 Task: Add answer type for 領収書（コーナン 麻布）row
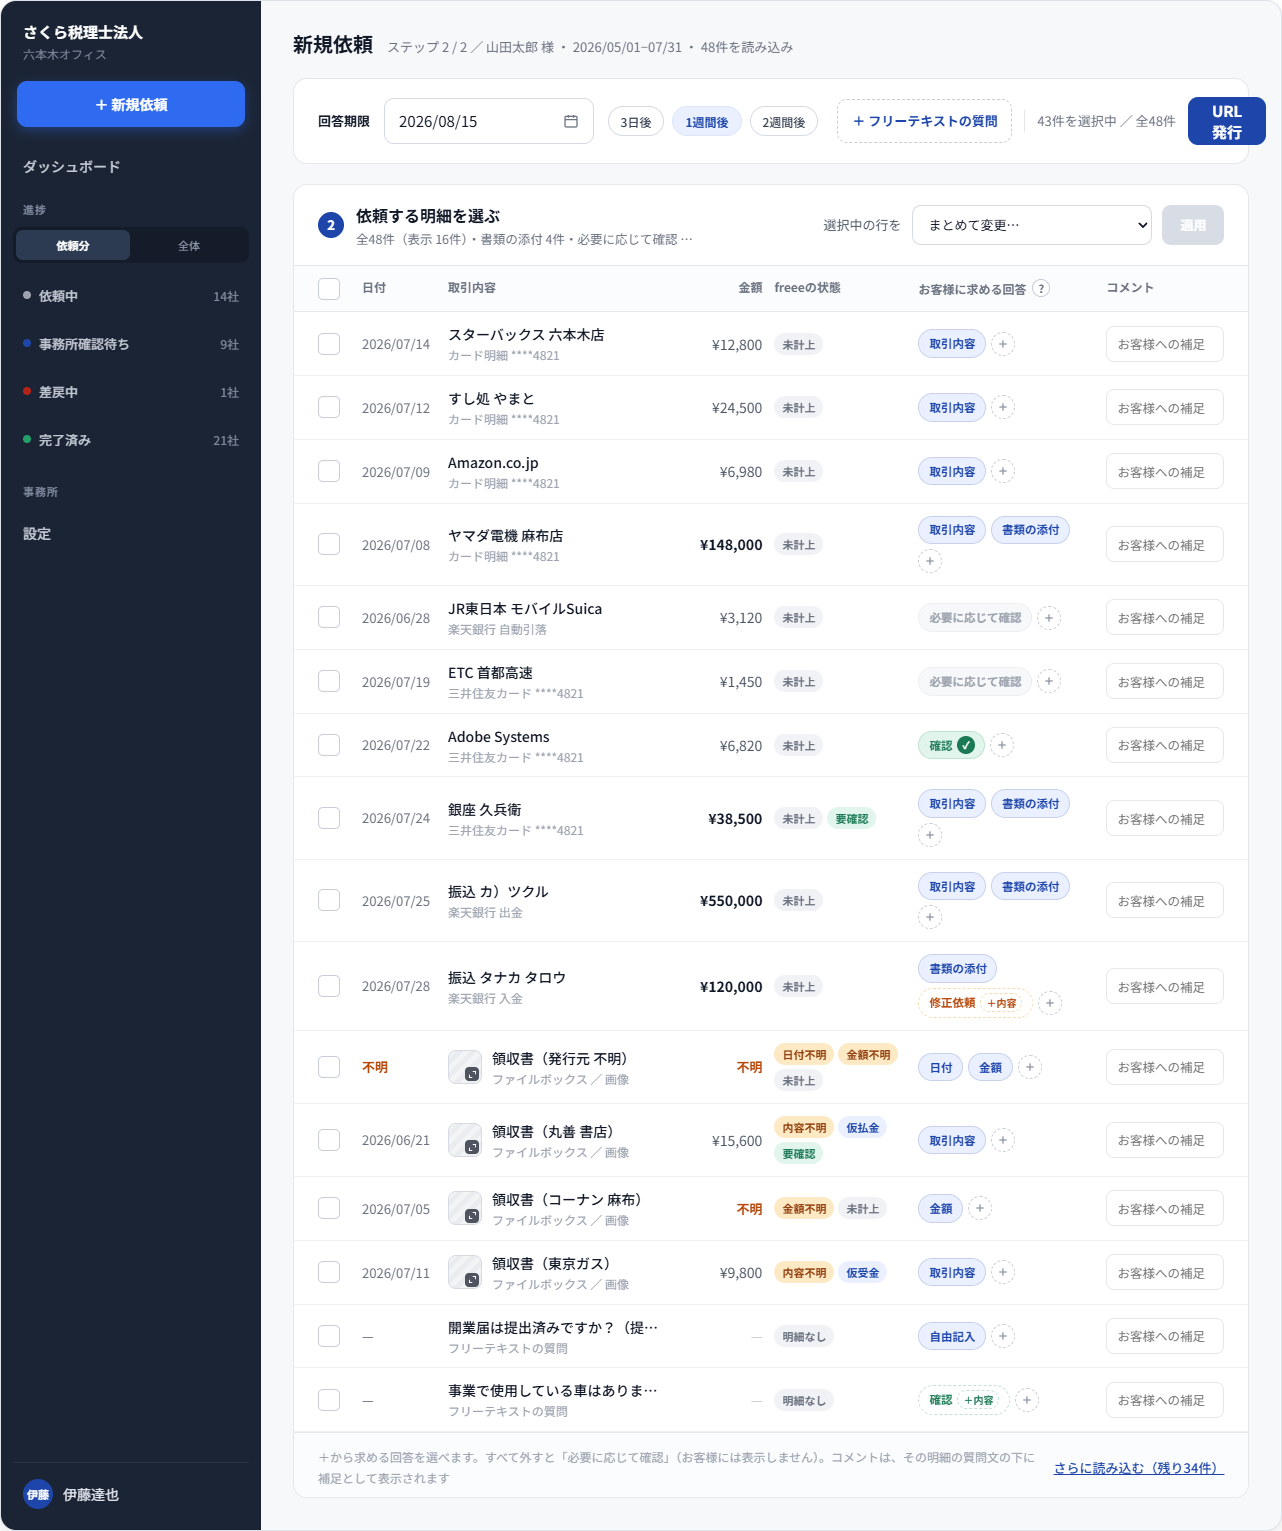point(980,1208)
